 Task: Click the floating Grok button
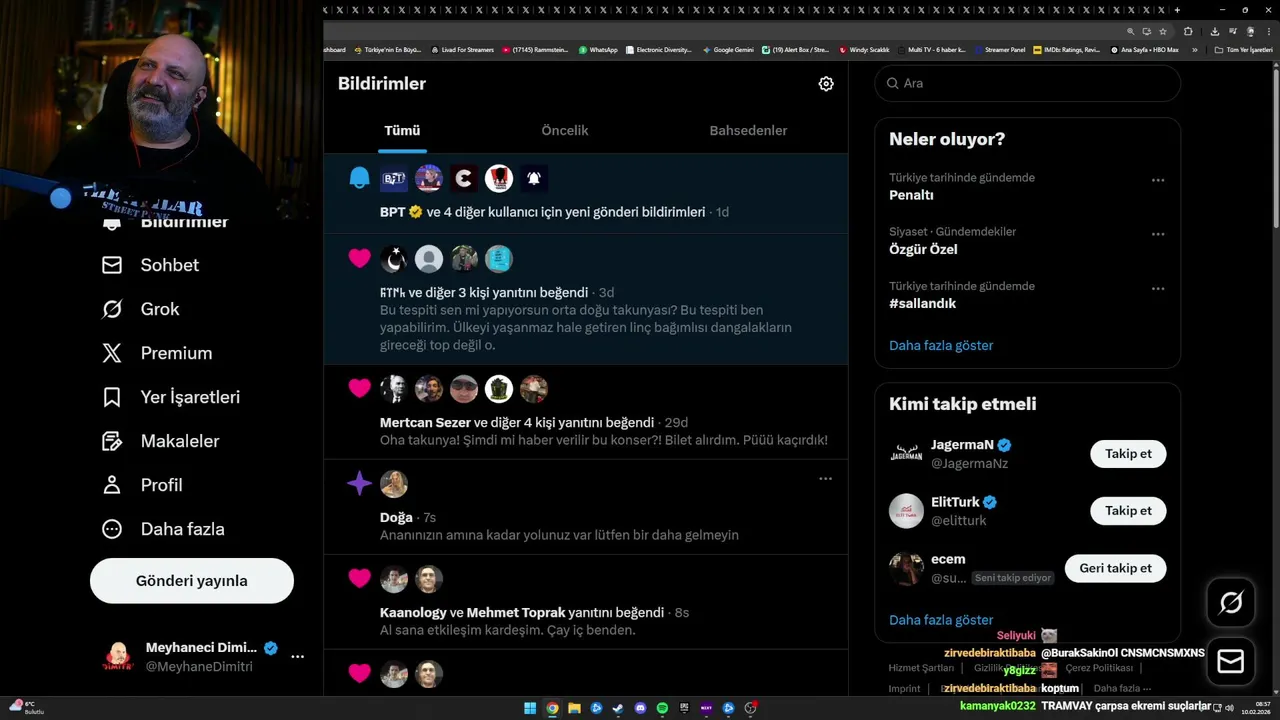coord(1231,603)
